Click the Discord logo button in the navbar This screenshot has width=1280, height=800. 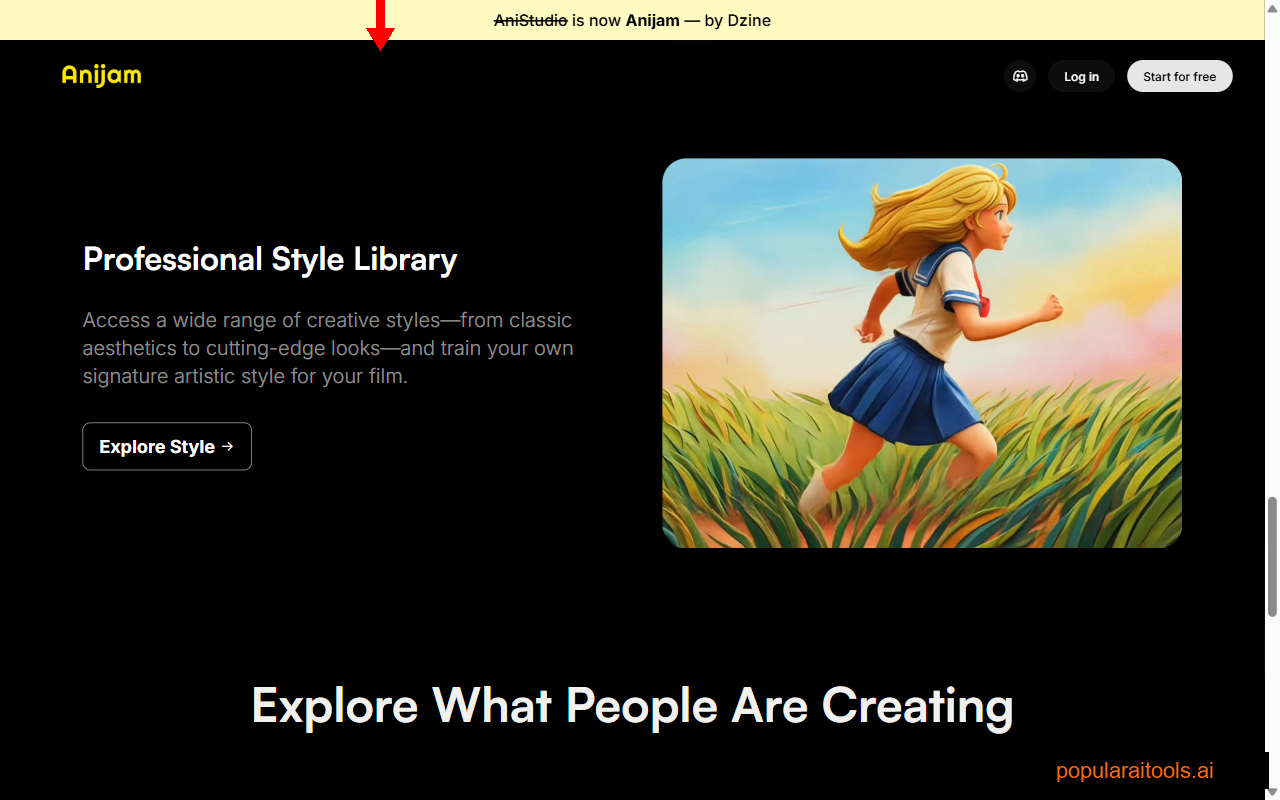(x=1019, y=76)
